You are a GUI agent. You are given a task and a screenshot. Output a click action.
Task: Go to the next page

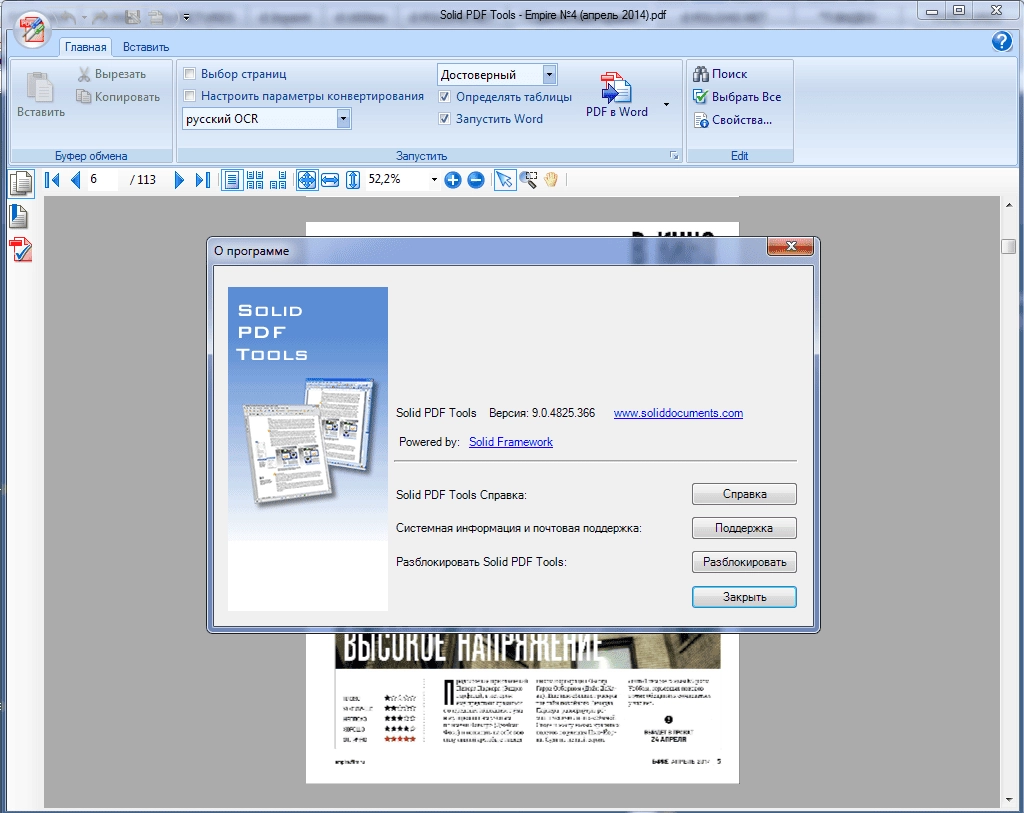click(179, 180)
